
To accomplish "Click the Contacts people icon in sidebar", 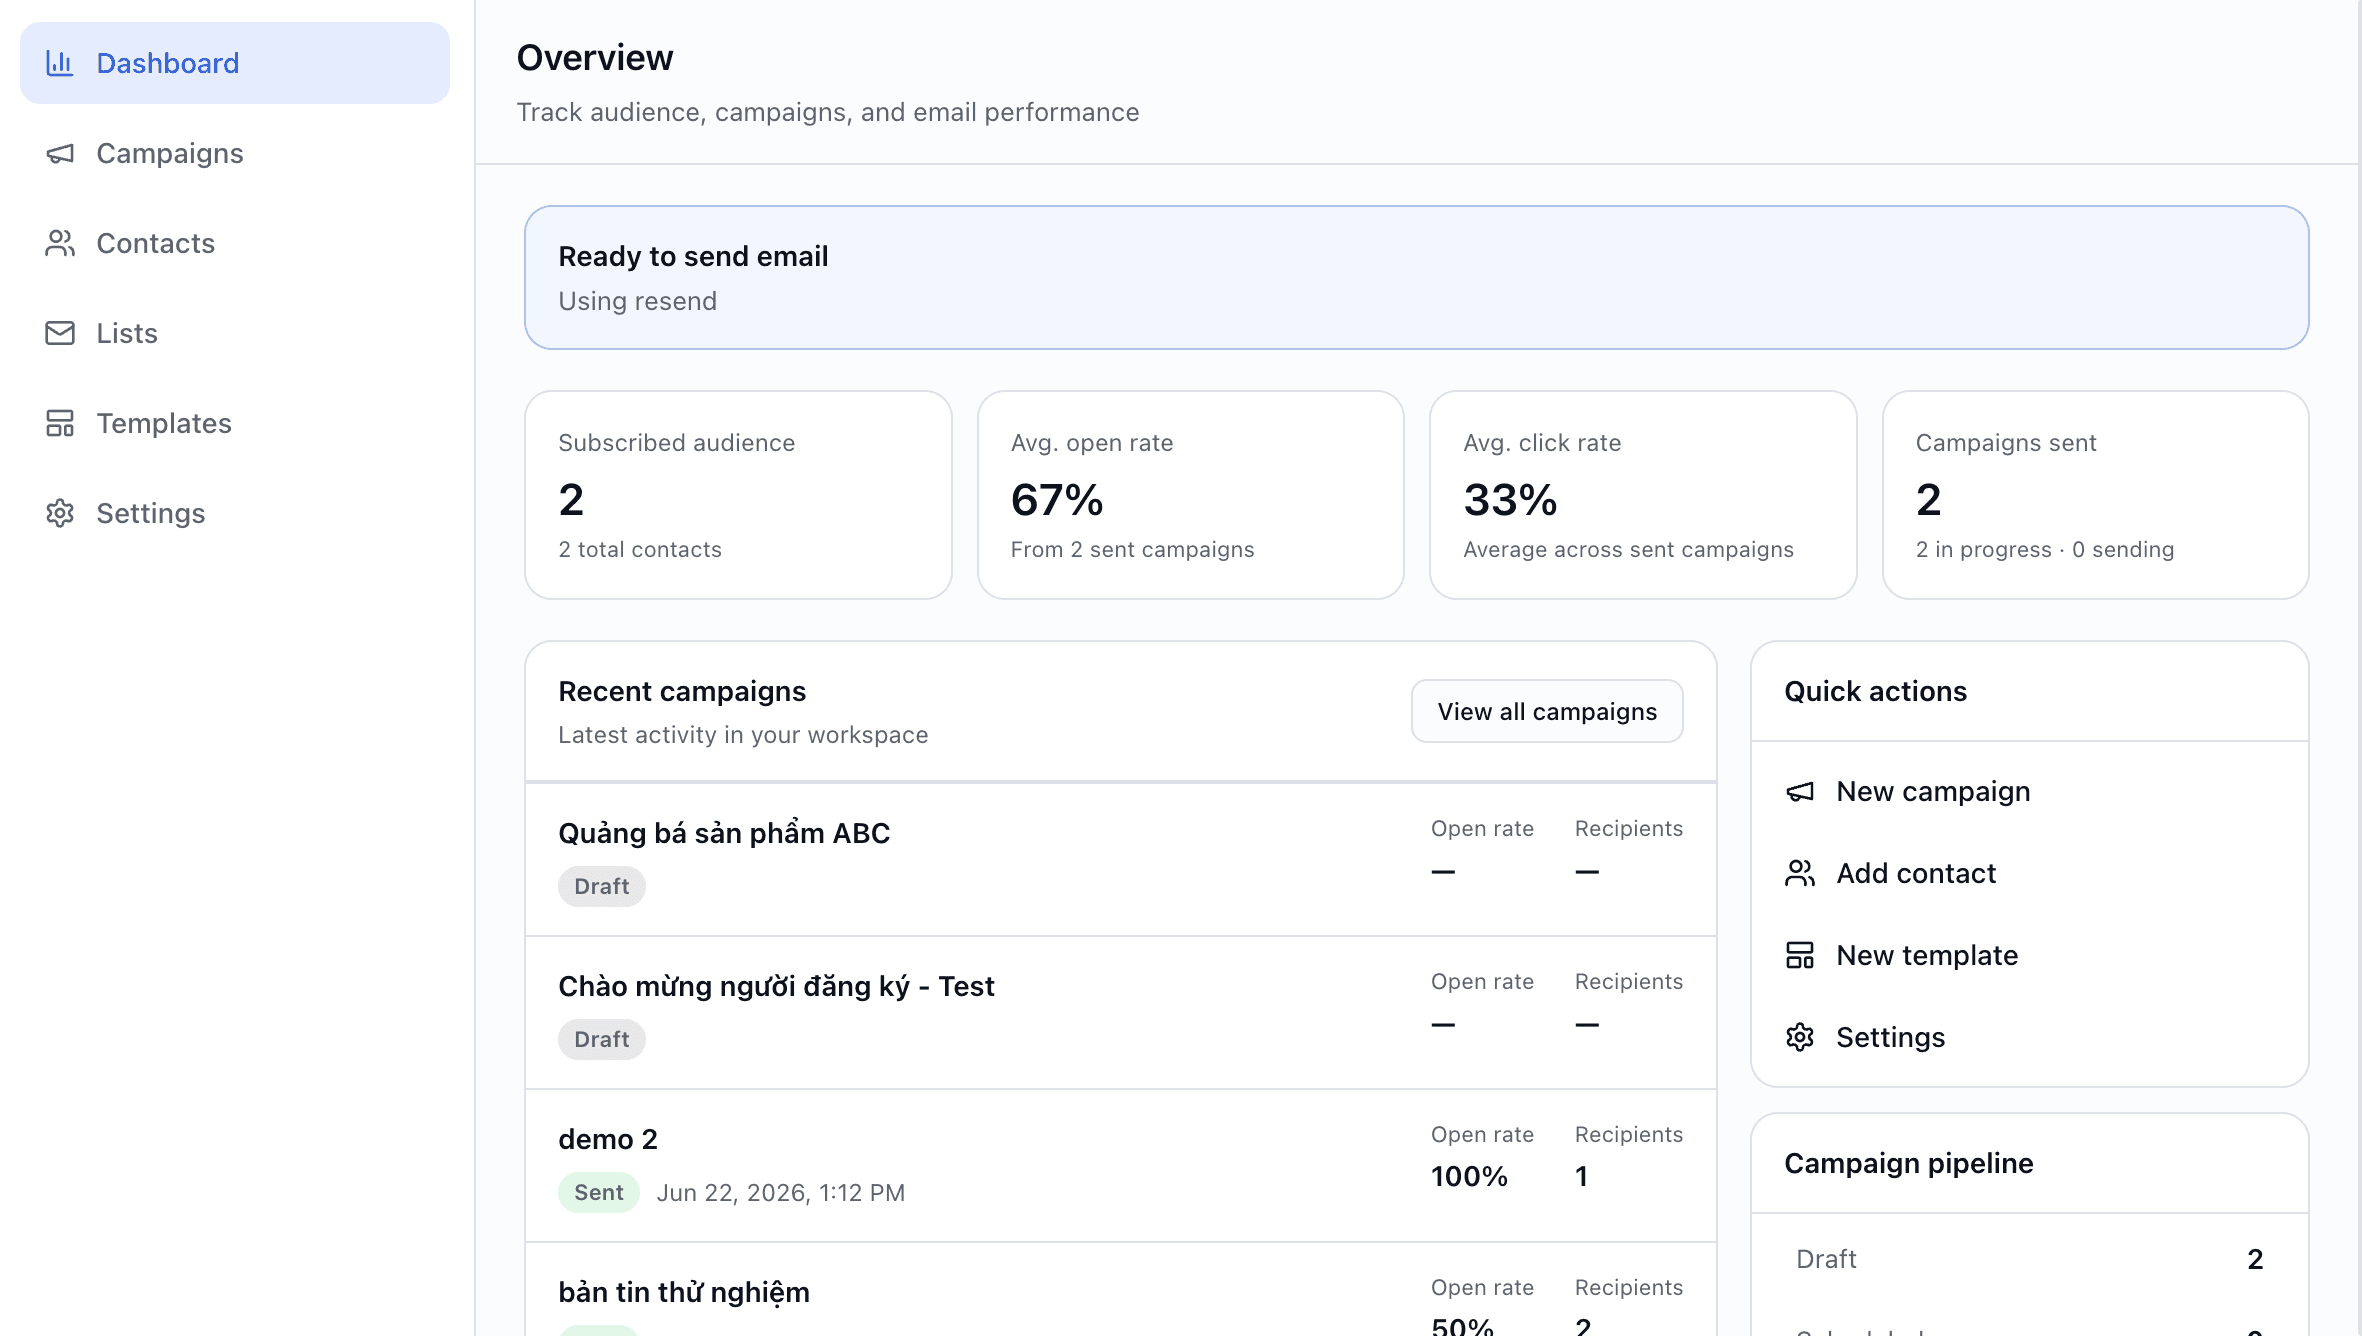I will tap(60, 243).
